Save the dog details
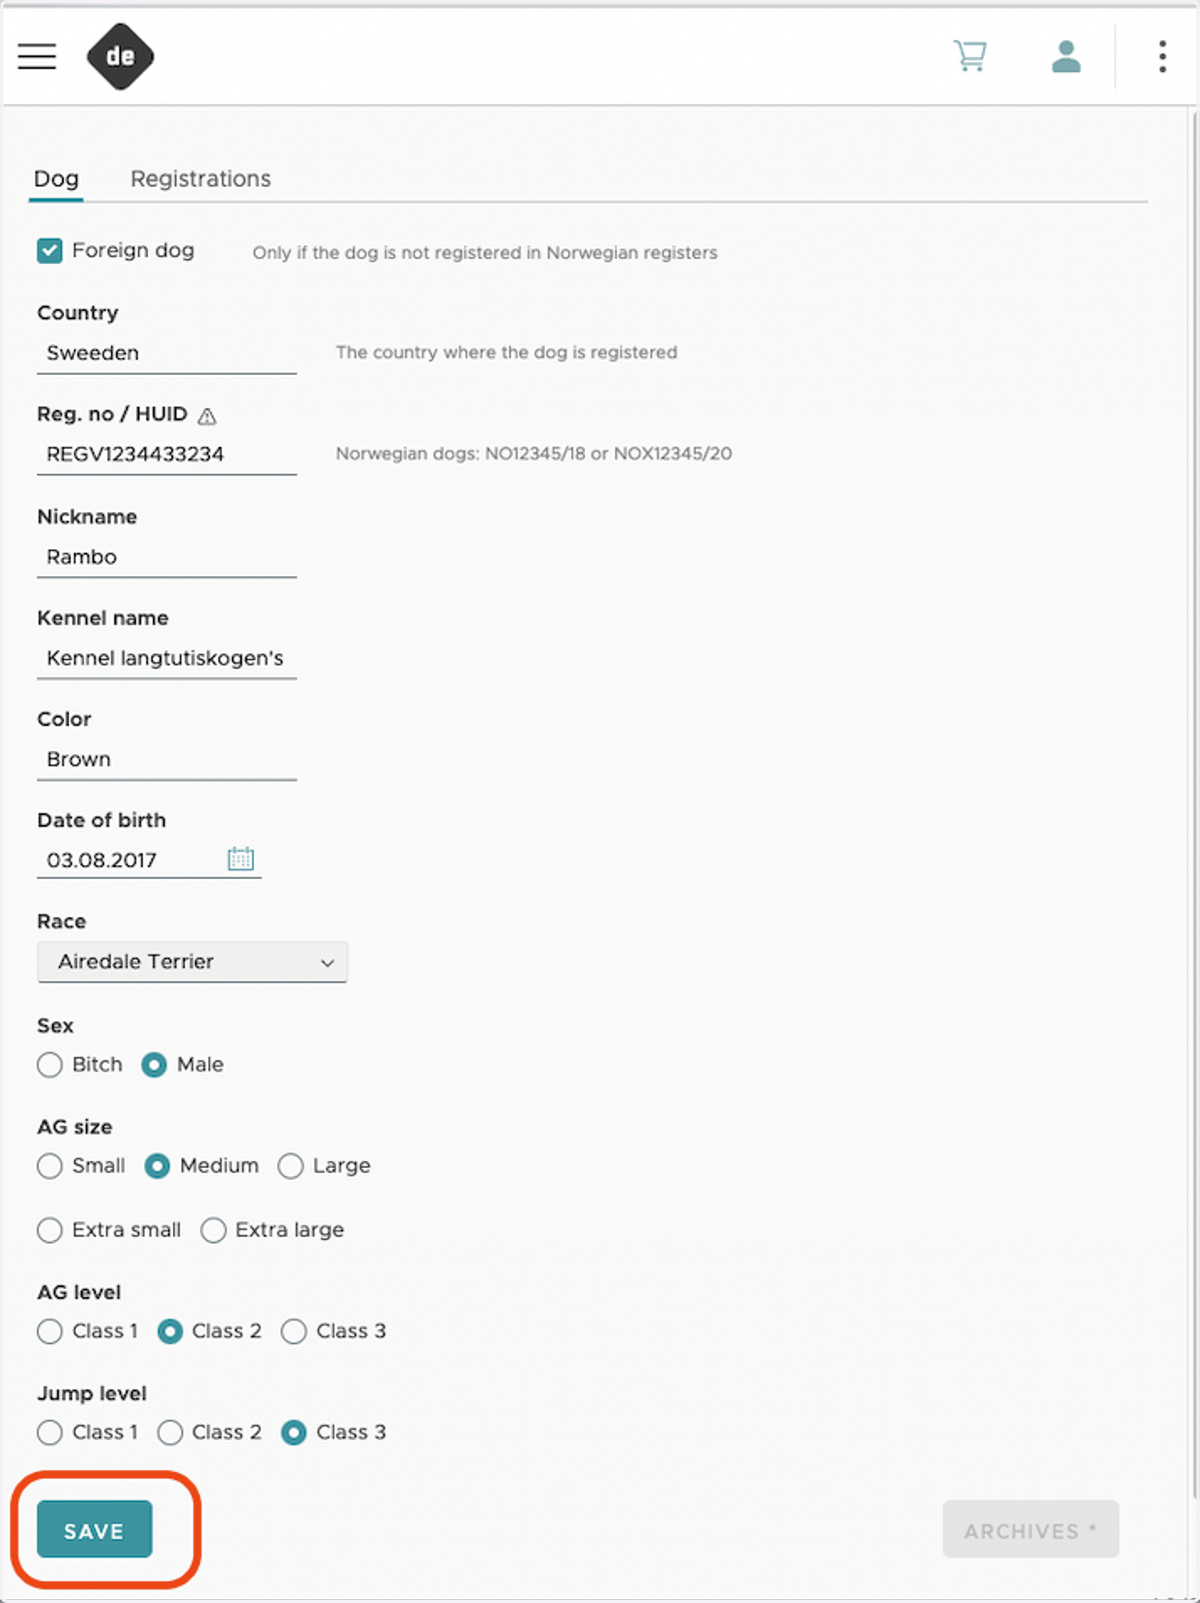Screen dimensions: 1200x1603 click(x=94, y=1529)
